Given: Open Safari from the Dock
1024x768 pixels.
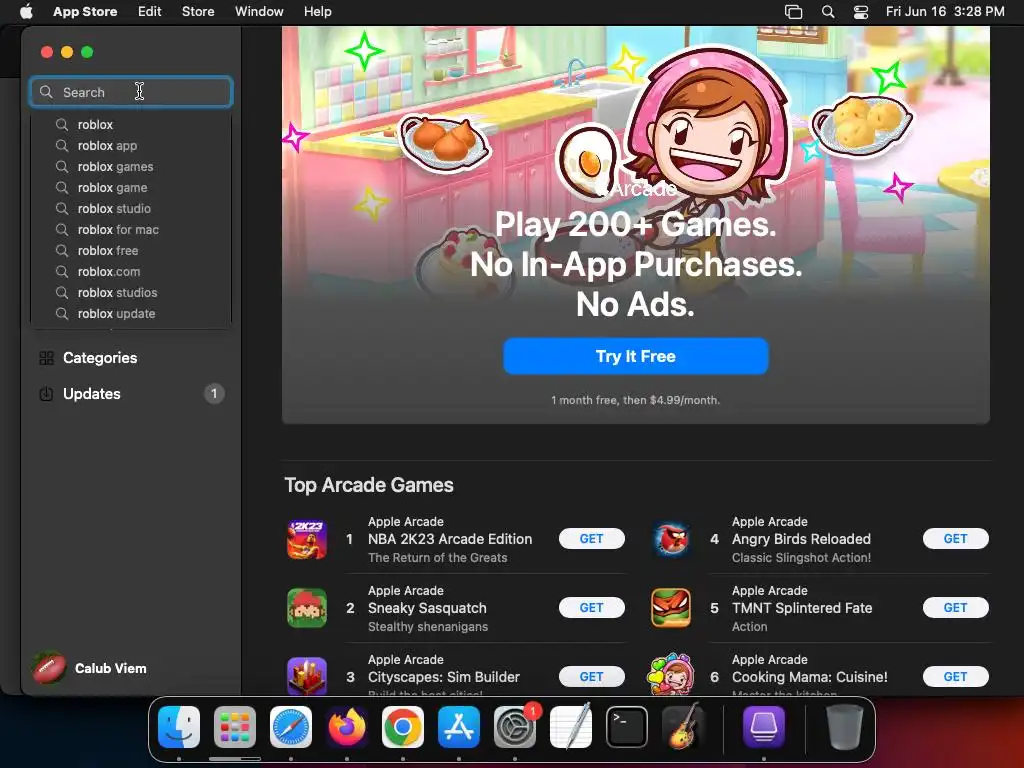Looking at the screenshot, I should pos(291,727).
